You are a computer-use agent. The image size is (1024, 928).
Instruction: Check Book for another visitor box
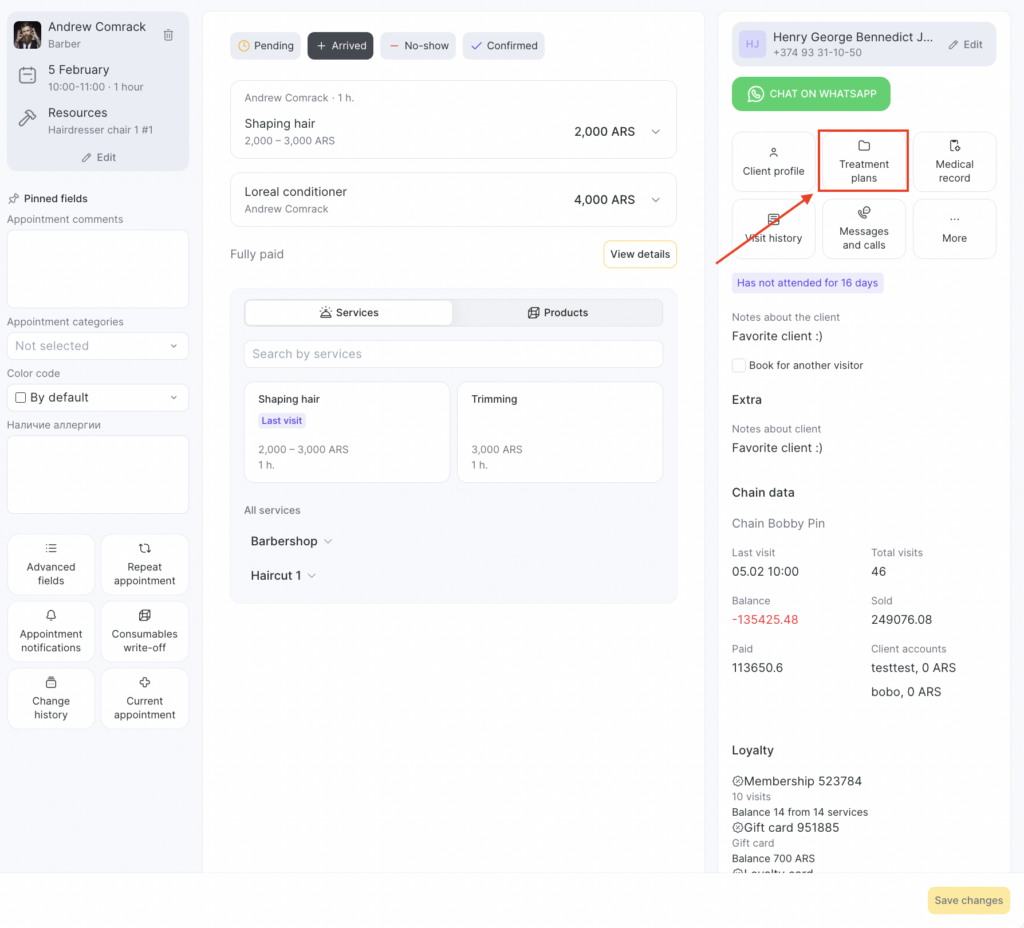[x=739, y=365]
